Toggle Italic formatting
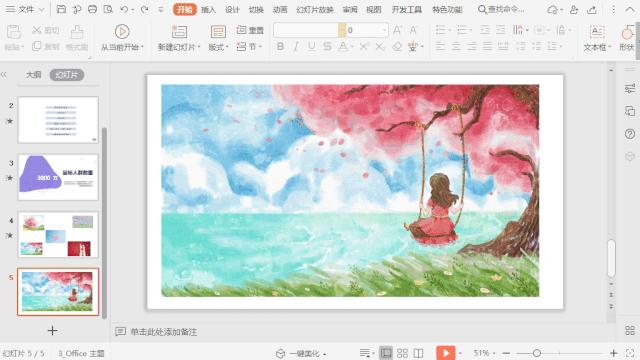This screenshot has width=640, height=360. pyautogui.click(x=296, y=47)
